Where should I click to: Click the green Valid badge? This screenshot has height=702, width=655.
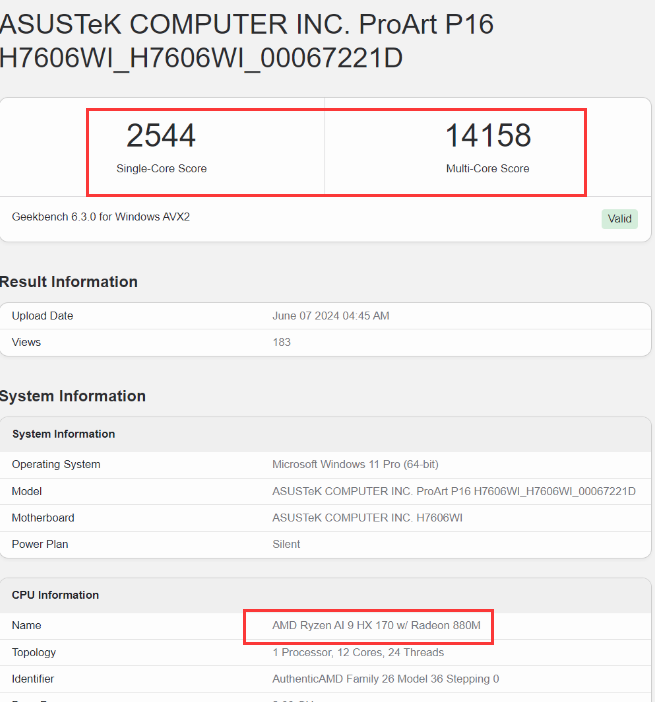pyautogui.click(x=619, y=219)
